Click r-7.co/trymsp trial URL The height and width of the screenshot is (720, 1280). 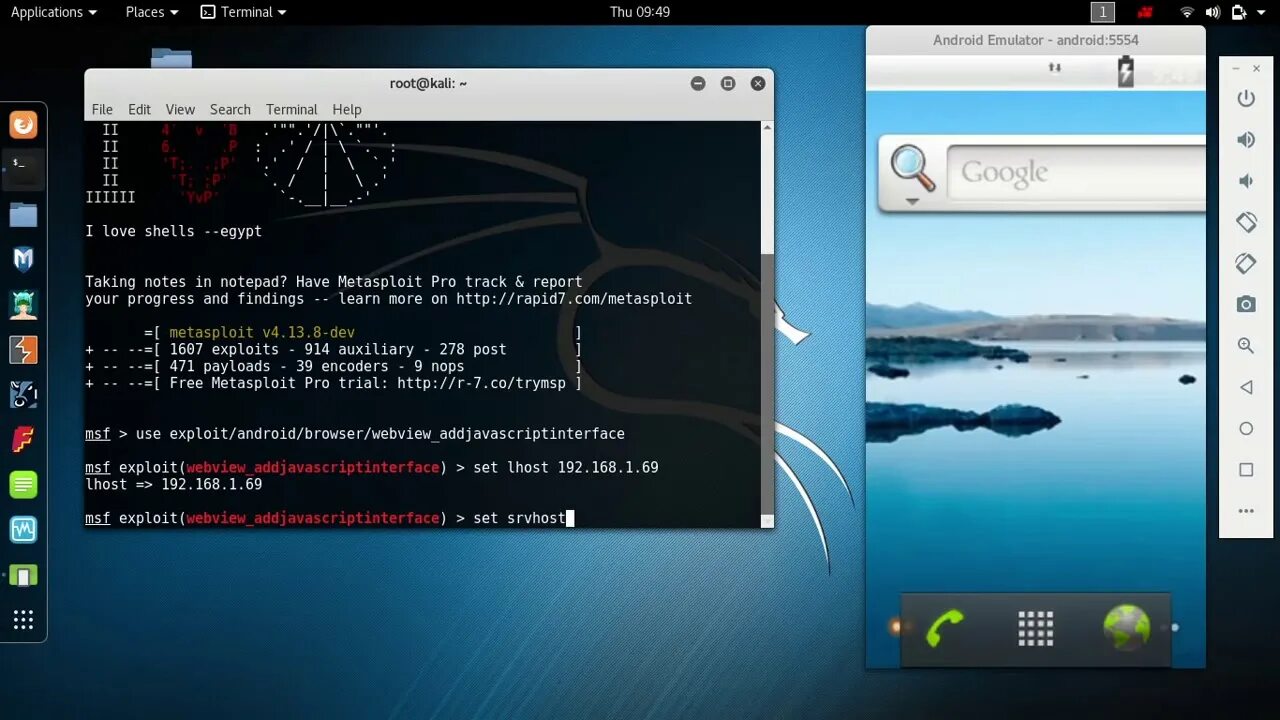tap(481, 383)
